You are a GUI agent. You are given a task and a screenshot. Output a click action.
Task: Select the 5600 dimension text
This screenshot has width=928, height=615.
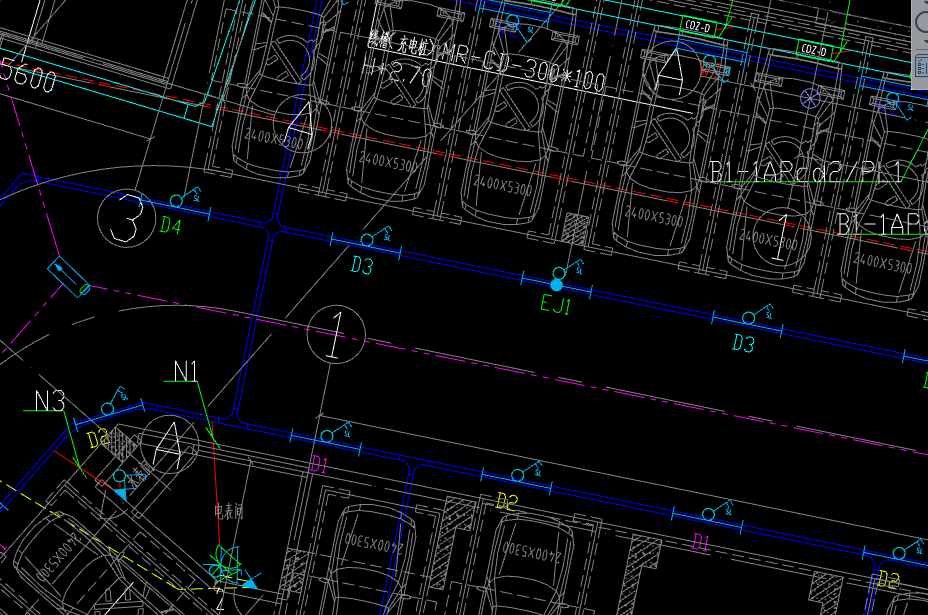(x=28, y=75)
